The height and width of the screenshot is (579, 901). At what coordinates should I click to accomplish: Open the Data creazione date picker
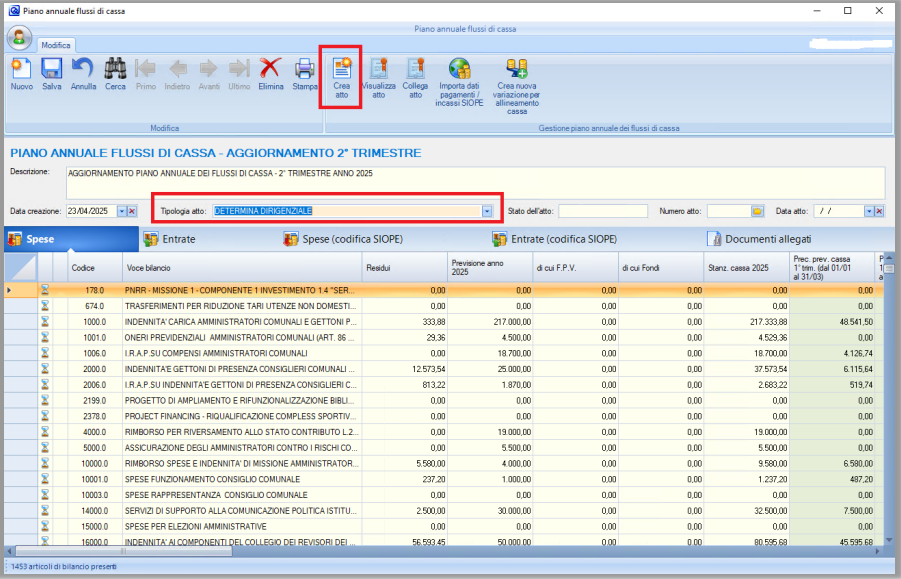tap(121, 211)
